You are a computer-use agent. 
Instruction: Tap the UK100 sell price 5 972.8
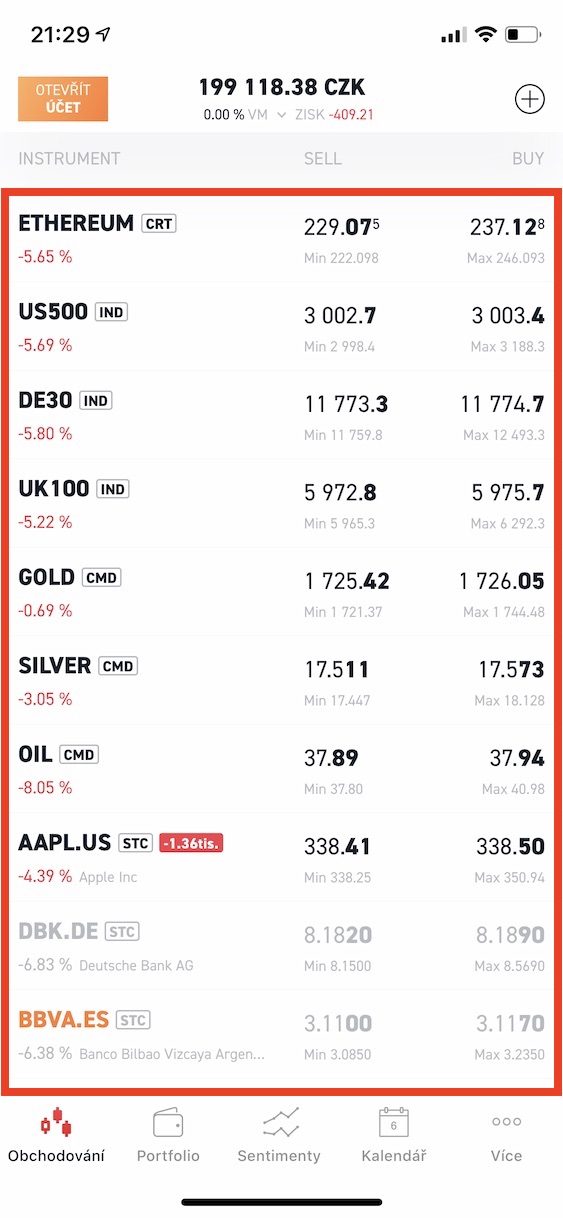click(340, 493)
